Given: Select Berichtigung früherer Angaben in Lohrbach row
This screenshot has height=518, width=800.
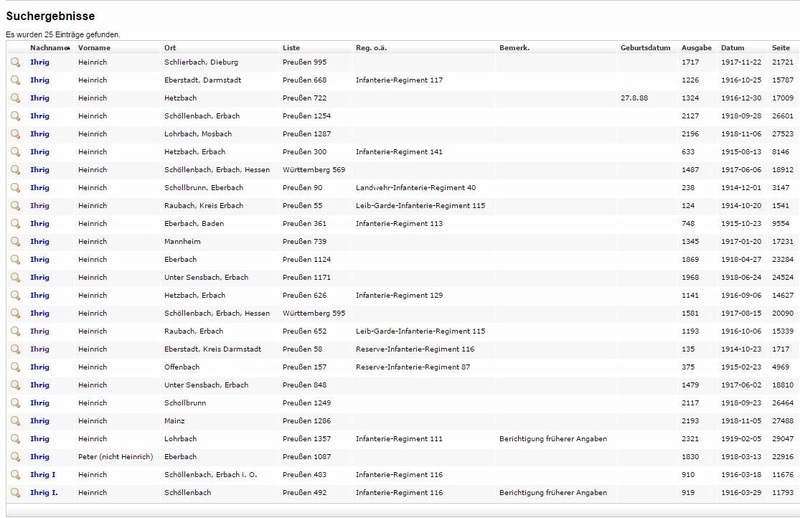Looking at the screenshot, I should pos(553,439).
